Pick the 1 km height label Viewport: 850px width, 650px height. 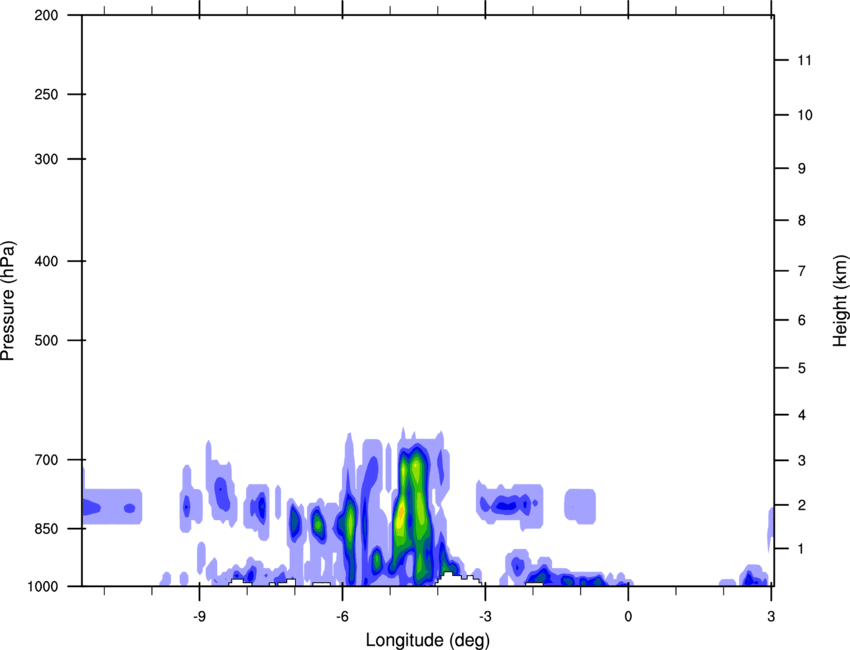pyautogui.click(x=801, y=549)
